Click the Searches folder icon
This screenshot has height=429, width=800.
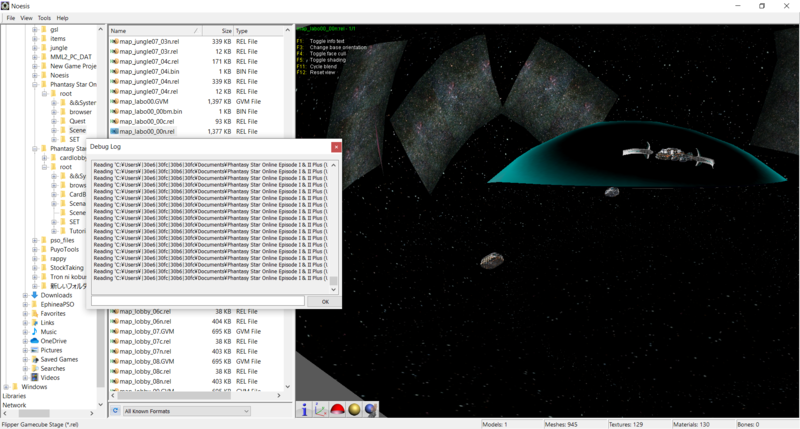tap(35, 369)
